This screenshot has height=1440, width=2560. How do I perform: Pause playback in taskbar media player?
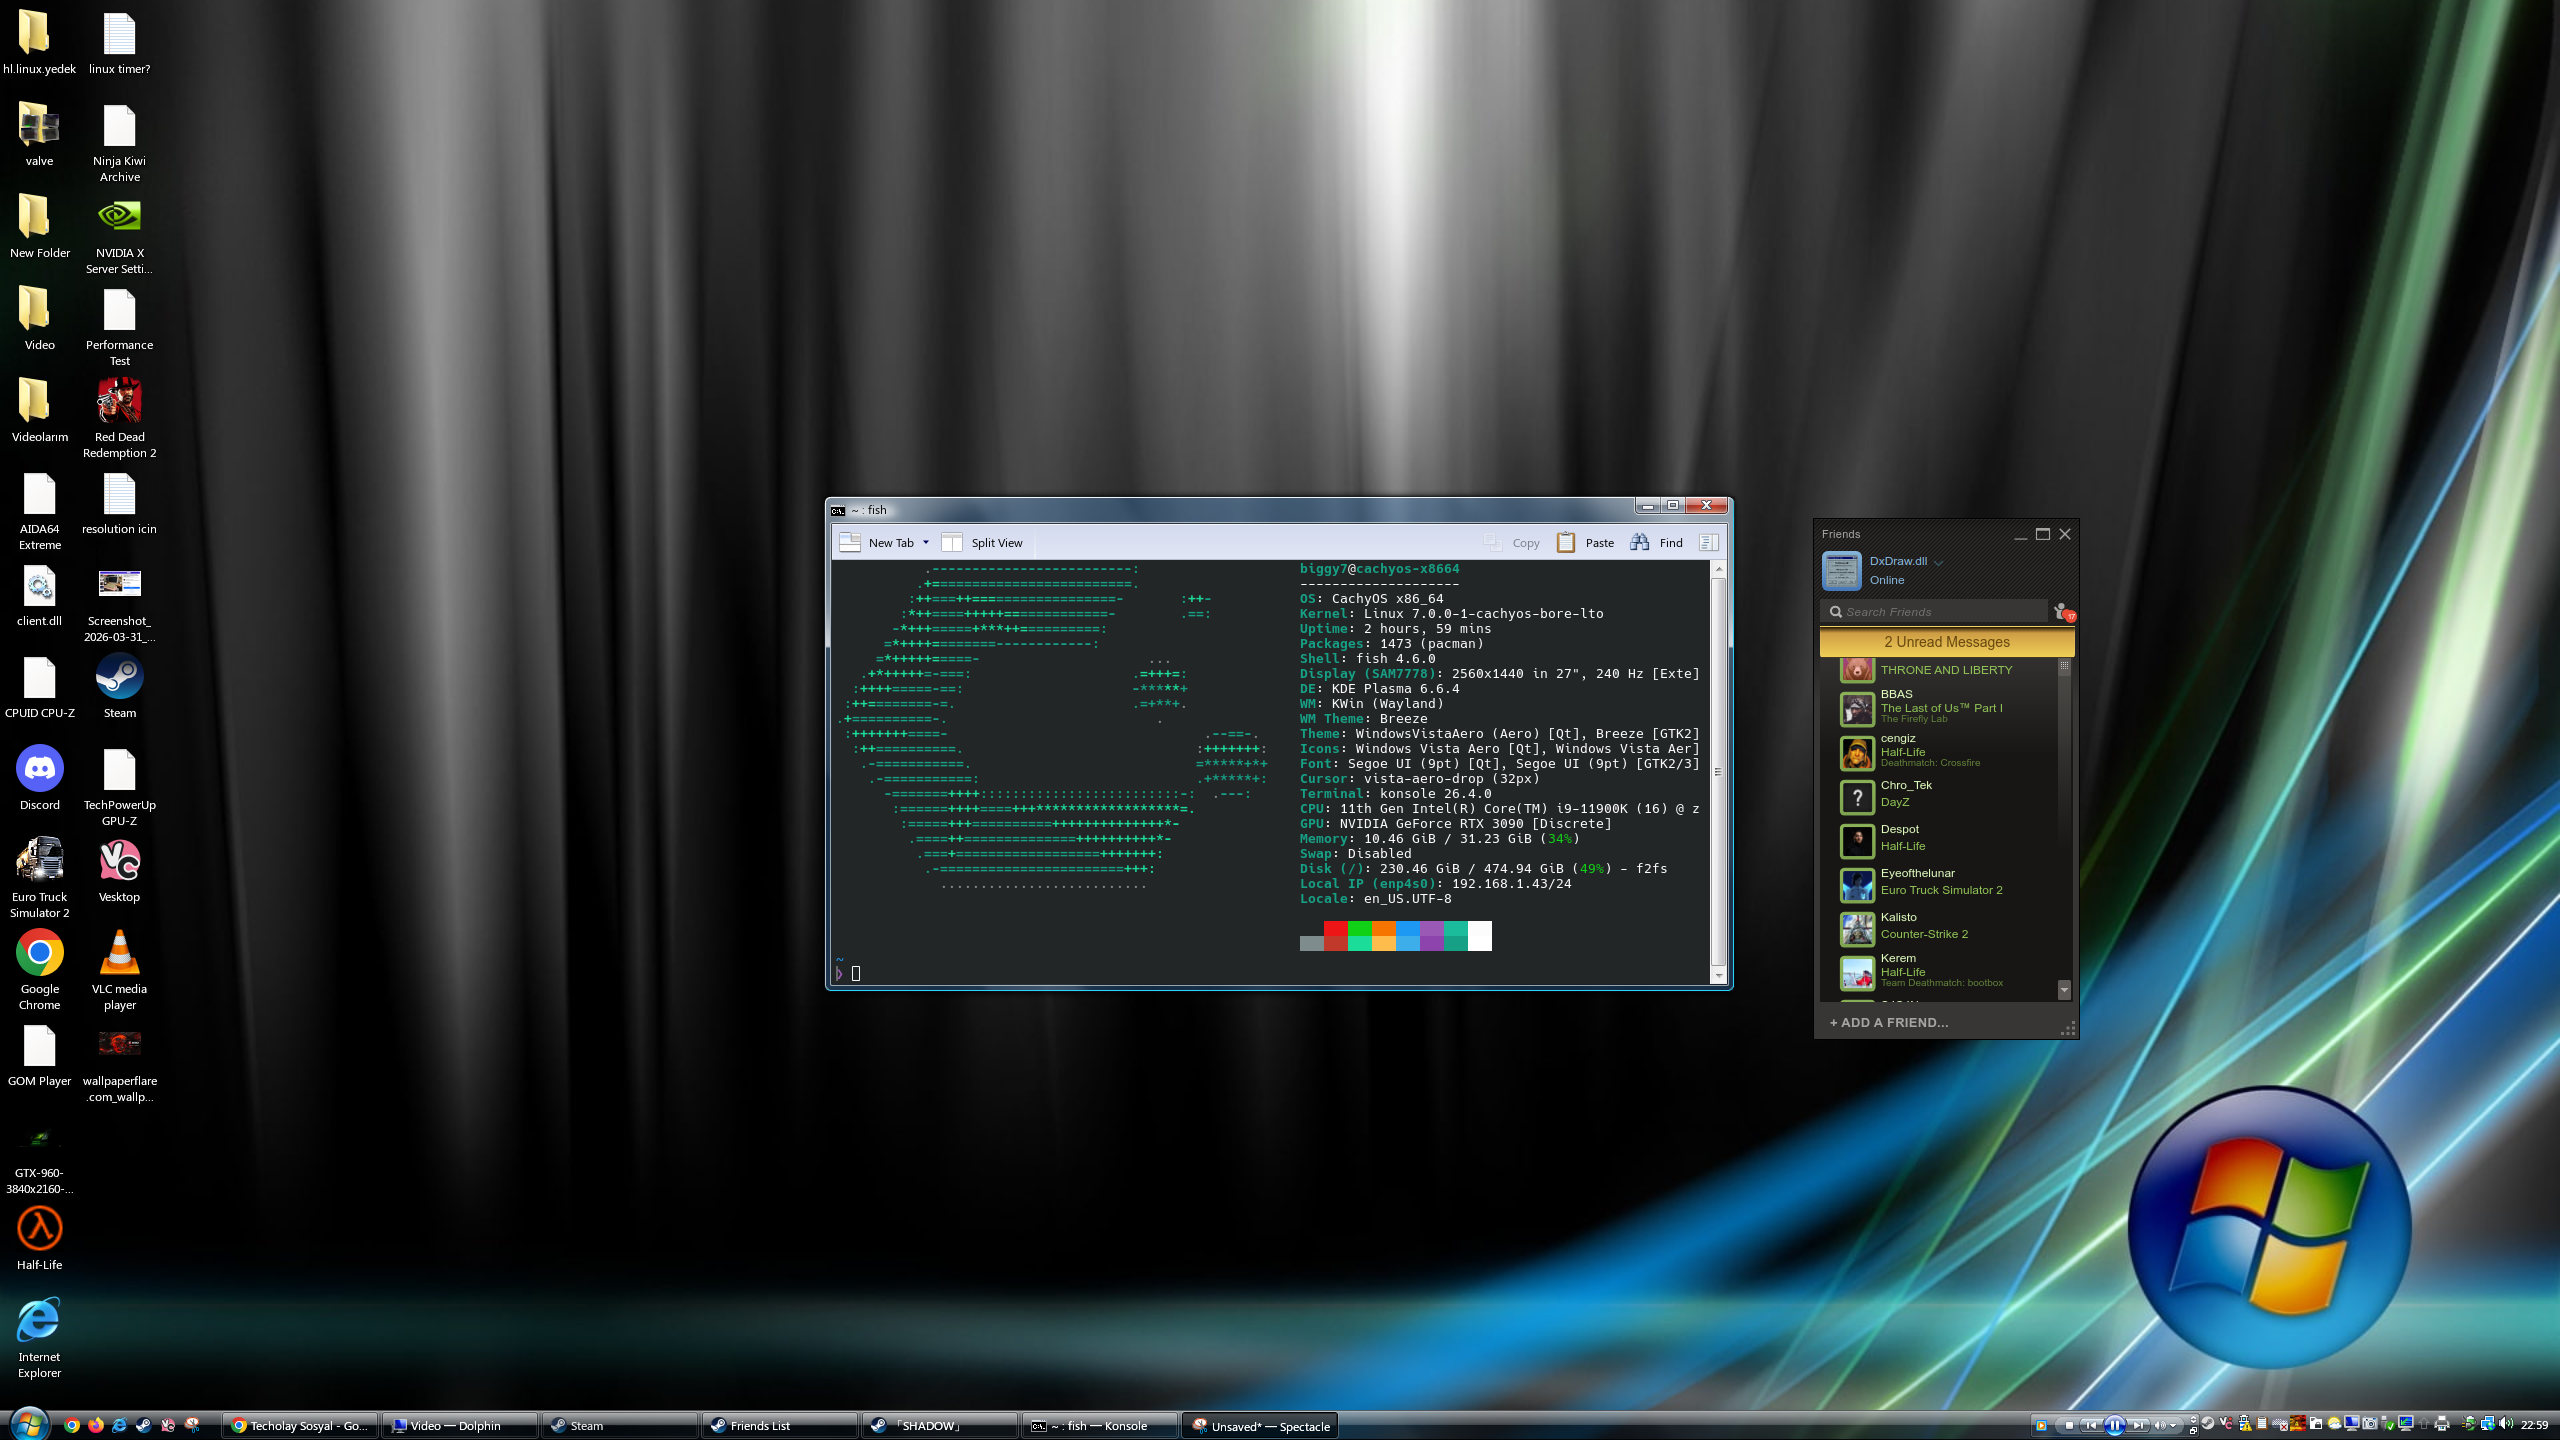2115,1425
